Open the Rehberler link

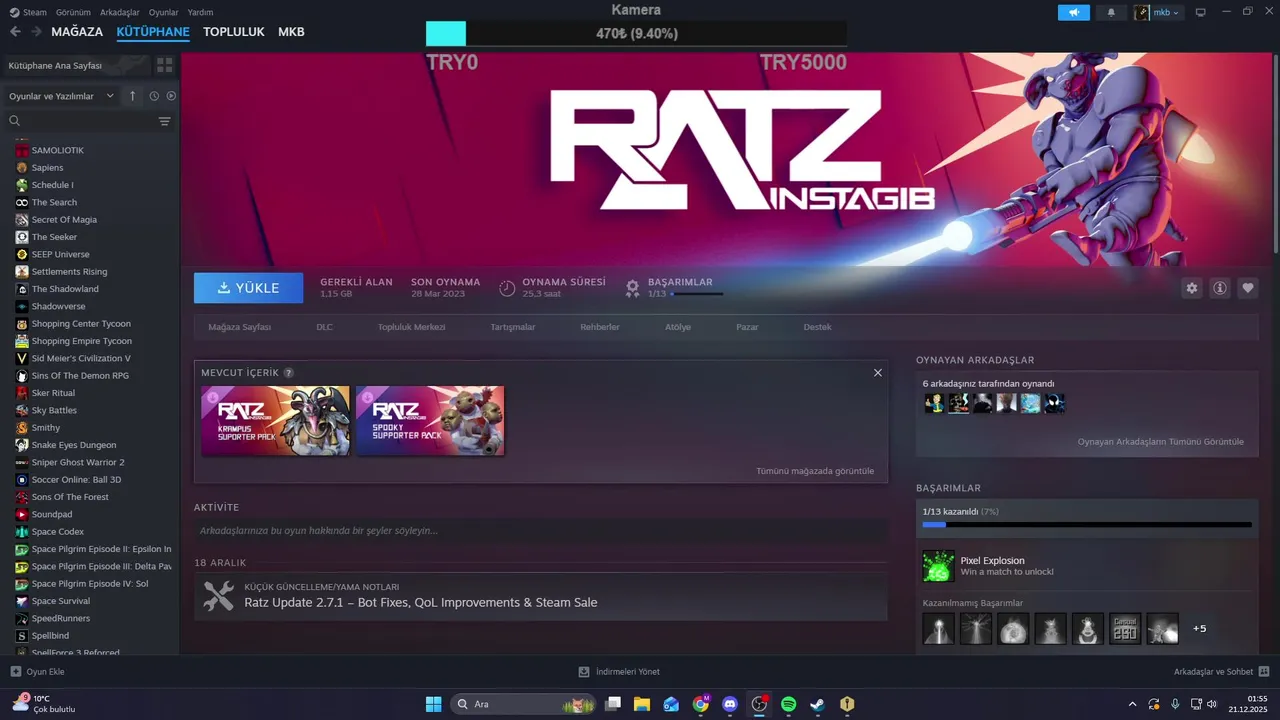click(x=600, y=327)
